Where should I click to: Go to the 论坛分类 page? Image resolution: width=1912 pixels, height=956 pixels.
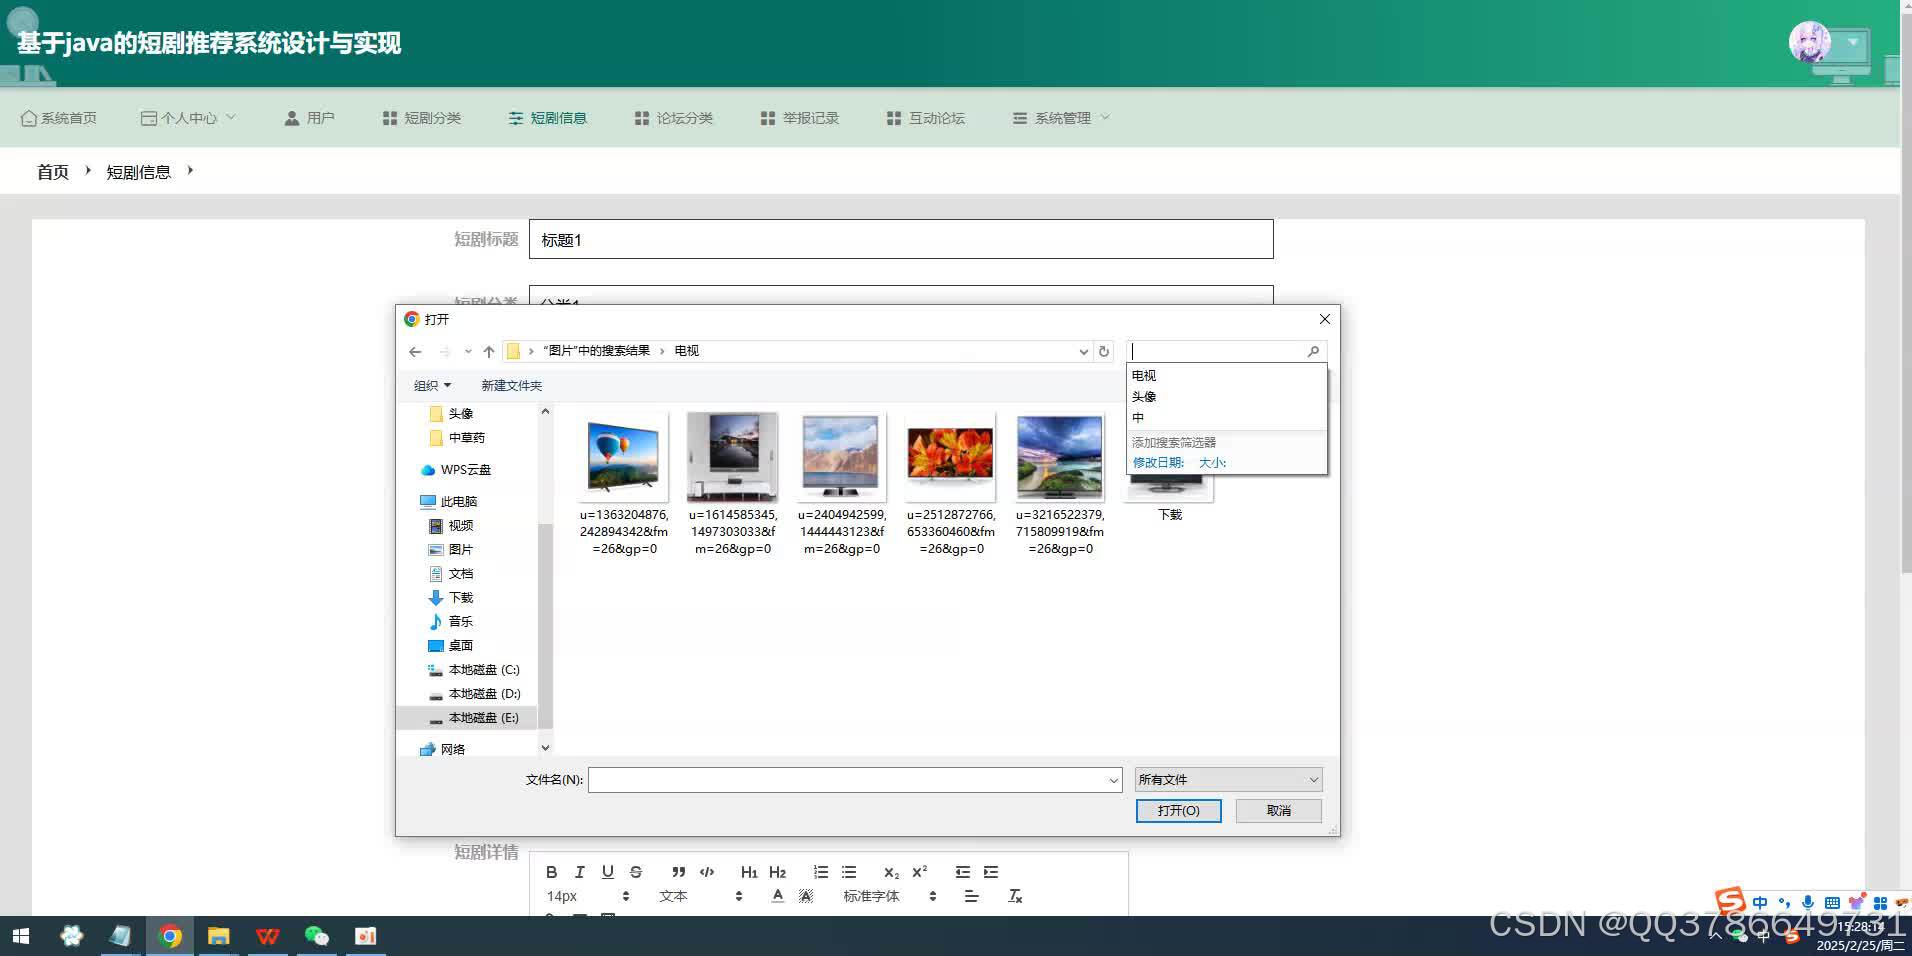pos(673,118)
